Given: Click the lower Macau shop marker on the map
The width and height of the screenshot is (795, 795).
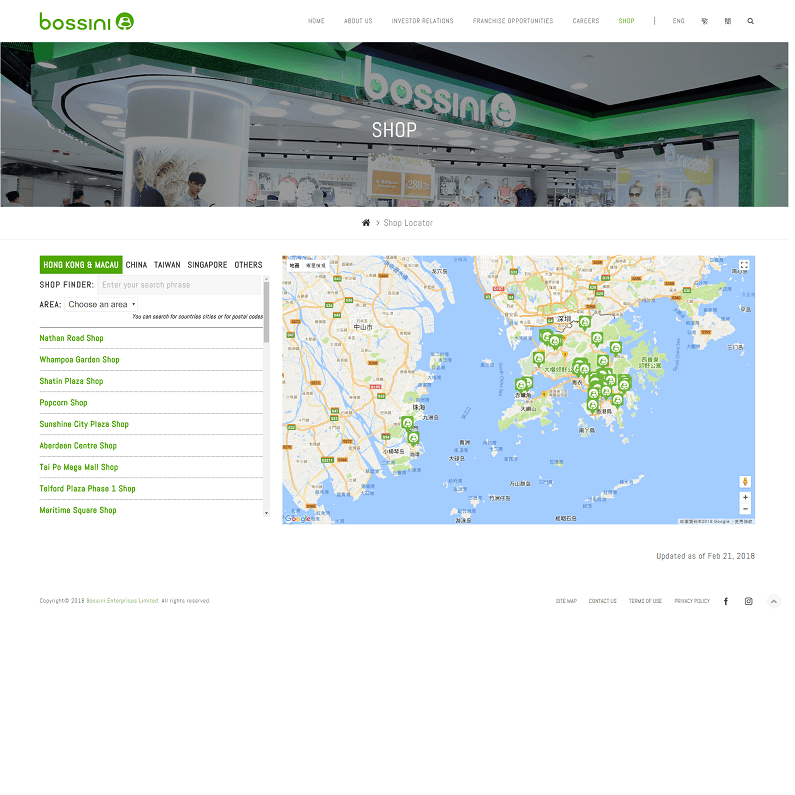Looking at the screenshot, I should coord(413,438).
